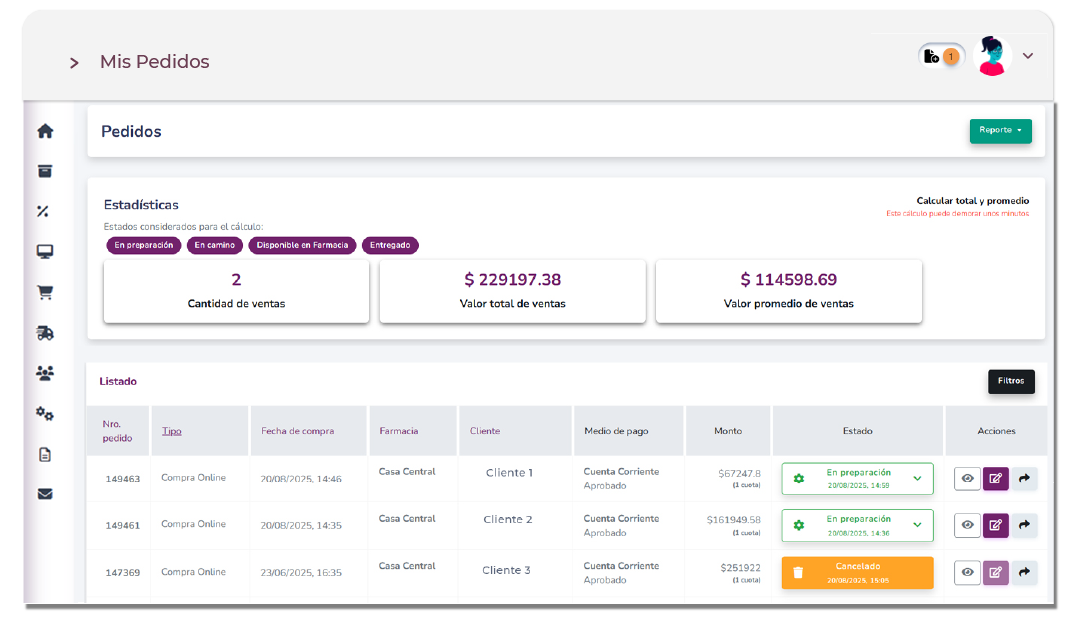
Task: Expand the Reporte dropdown button
Action: click(1000, 131)
